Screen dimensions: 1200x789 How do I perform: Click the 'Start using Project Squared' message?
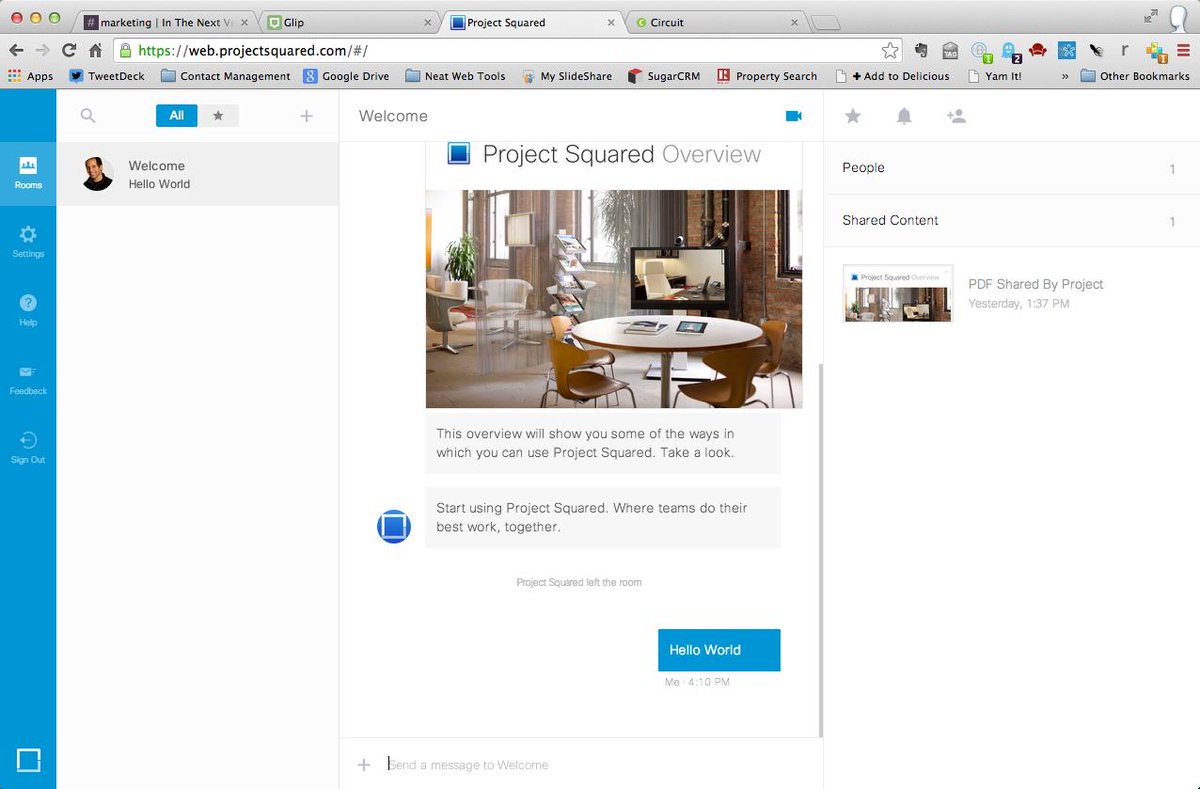(x=603, y=517)
